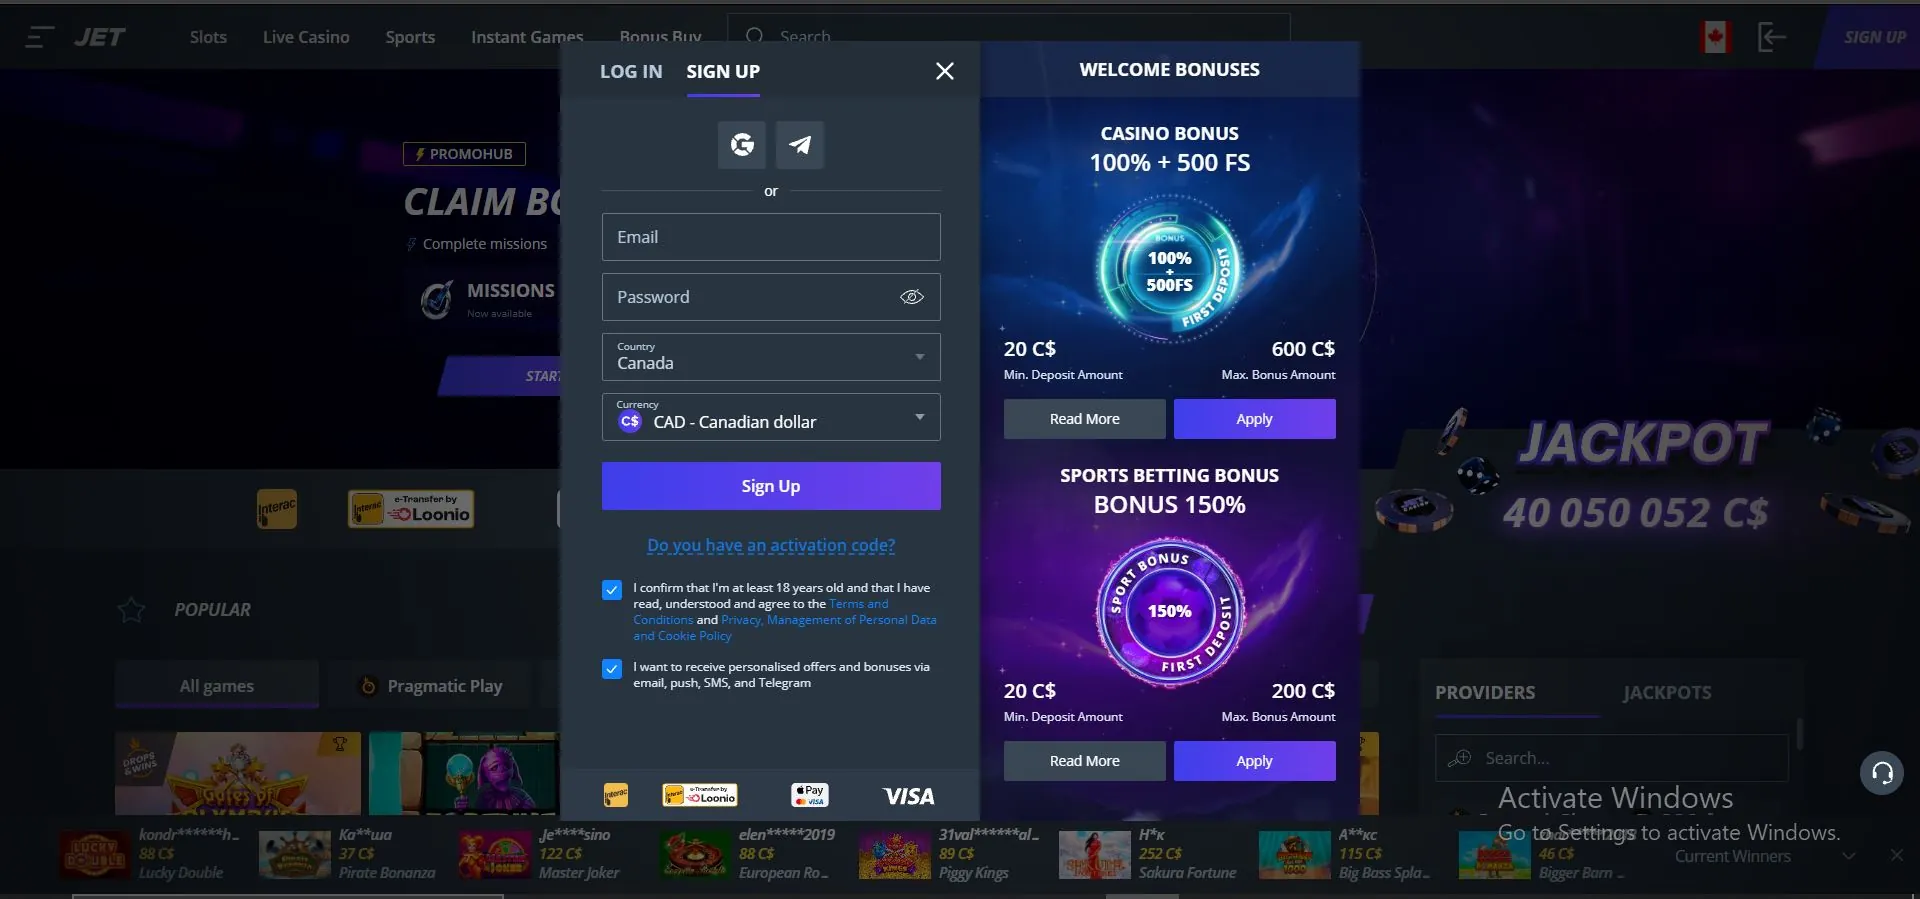The height and width of the screenshot is (899, 1920).
Task: Open the Master Joker winner thumbnail
Action: tap(495, 855)
